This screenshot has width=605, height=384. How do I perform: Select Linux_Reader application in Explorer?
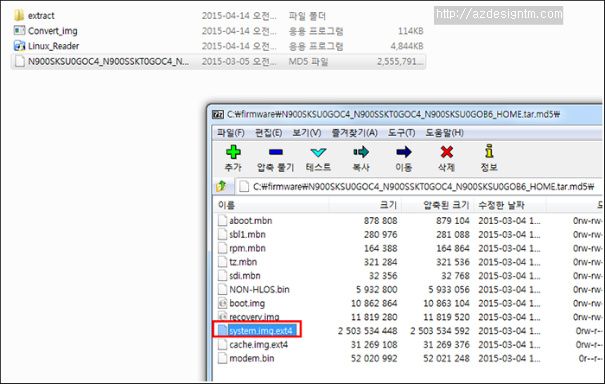[53, 46]
